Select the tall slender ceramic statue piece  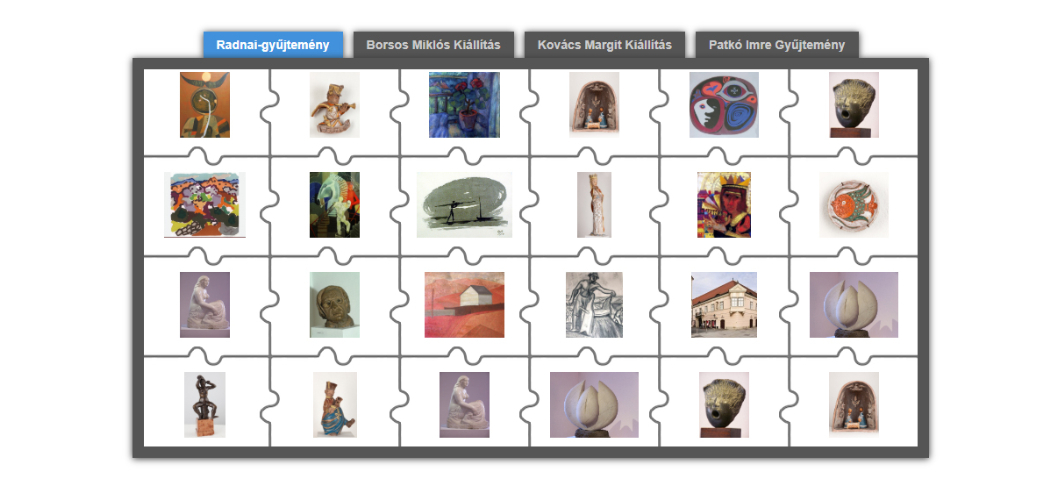[594, 205]
